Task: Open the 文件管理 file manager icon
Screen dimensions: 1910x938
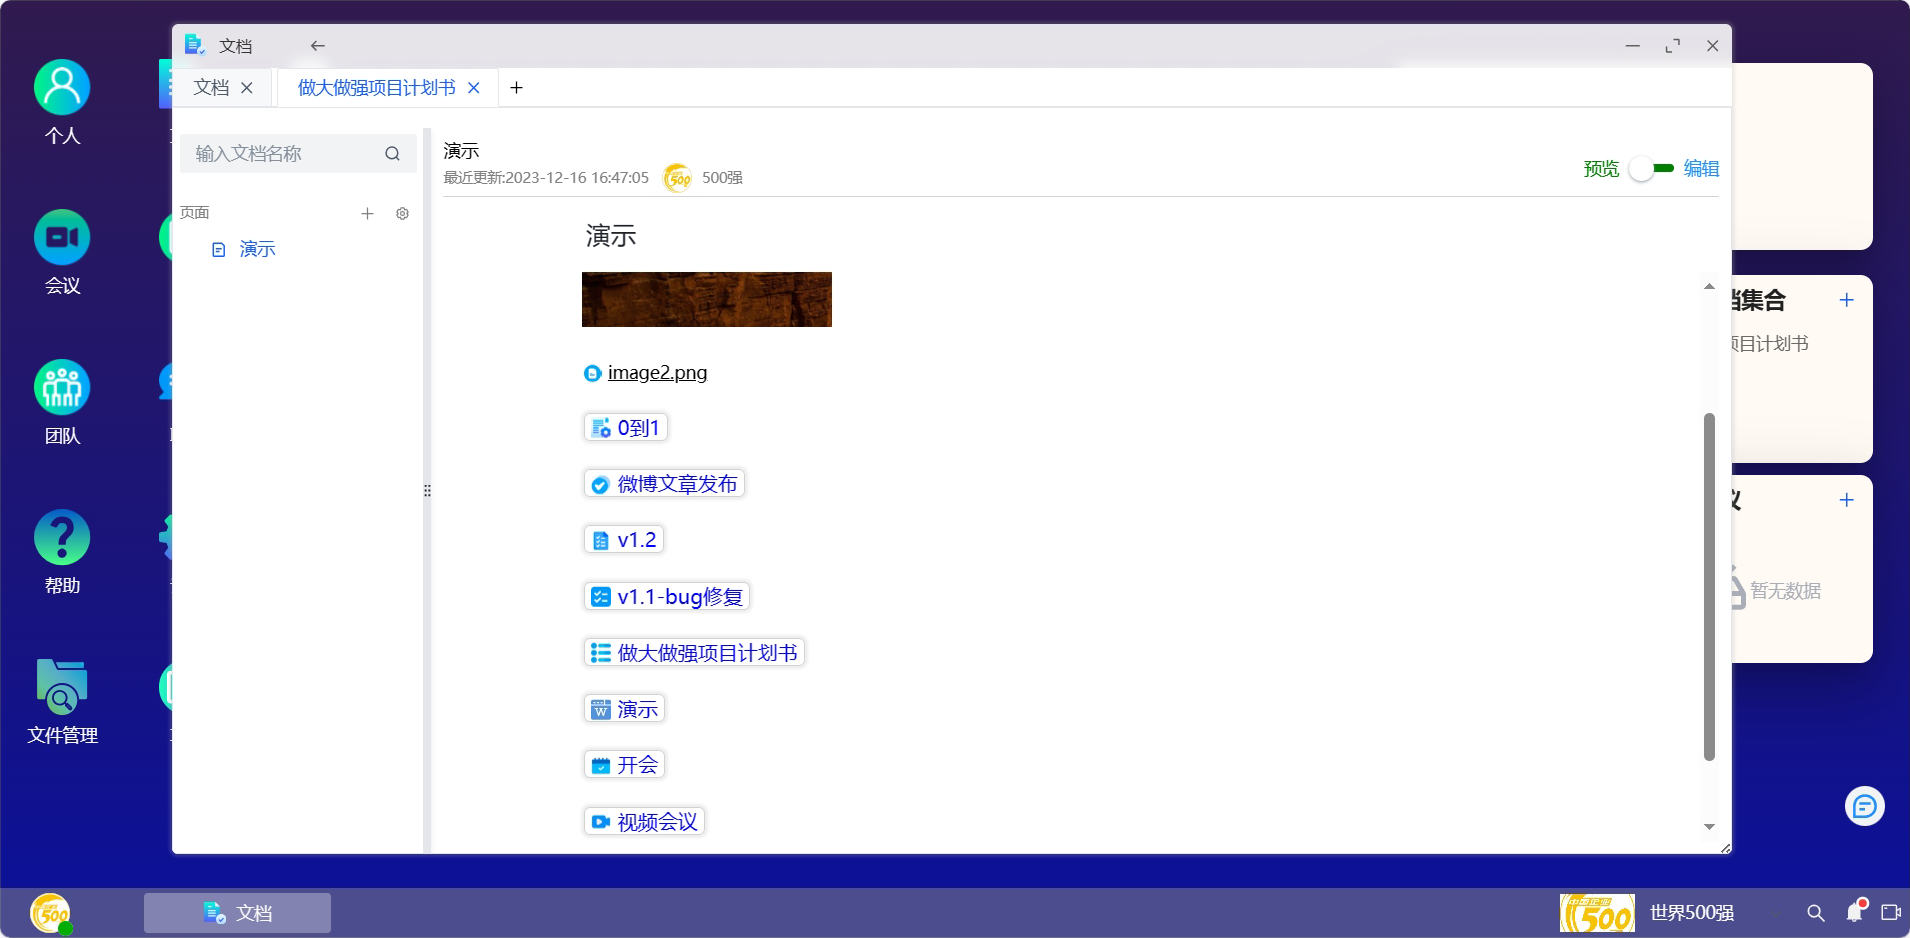Action: [x=62, y=688]
